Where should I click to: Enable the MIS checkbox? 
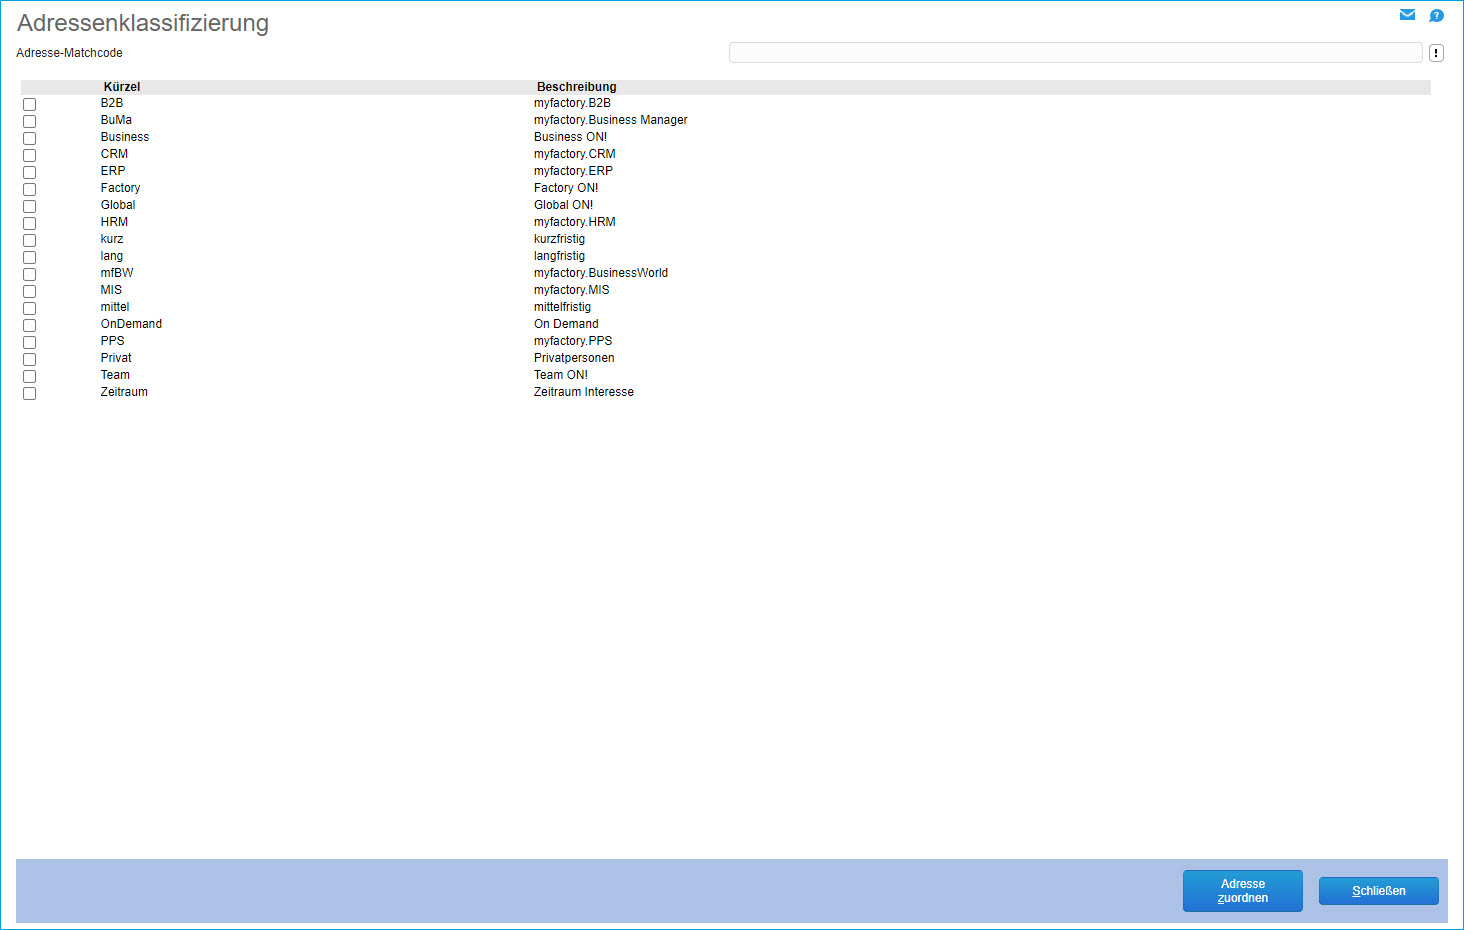coord(29,291)
